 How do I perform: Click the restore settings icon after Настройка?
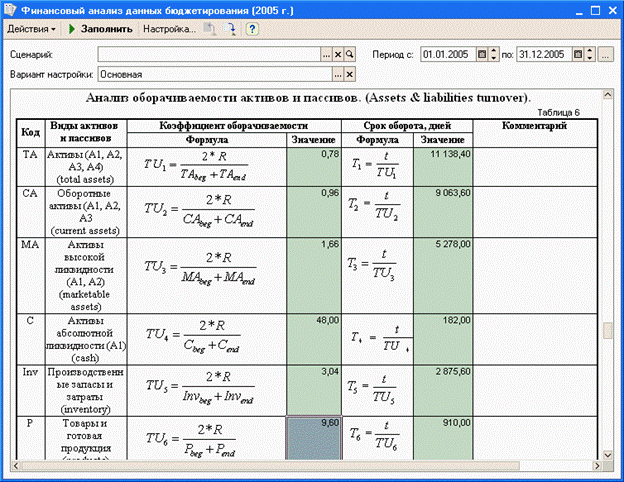click(209, 29)
